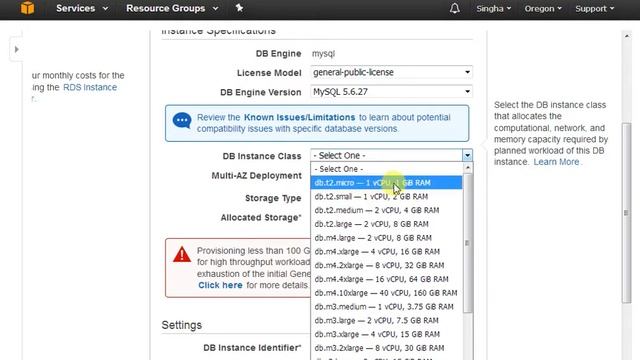Follow the Click here link in warning
Viewport: 640px width, 360px height.
point(220,285)
